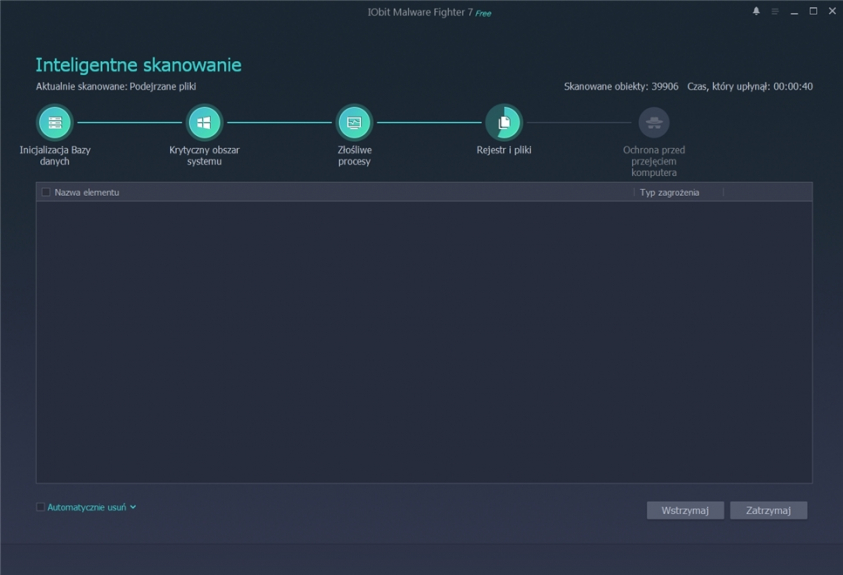This screenshot has height=575, width=843.
Task: Click the greyed-out Ochrona przed przejęciem komputera icon
Action: pyautogui.click(x=654, y=123)
